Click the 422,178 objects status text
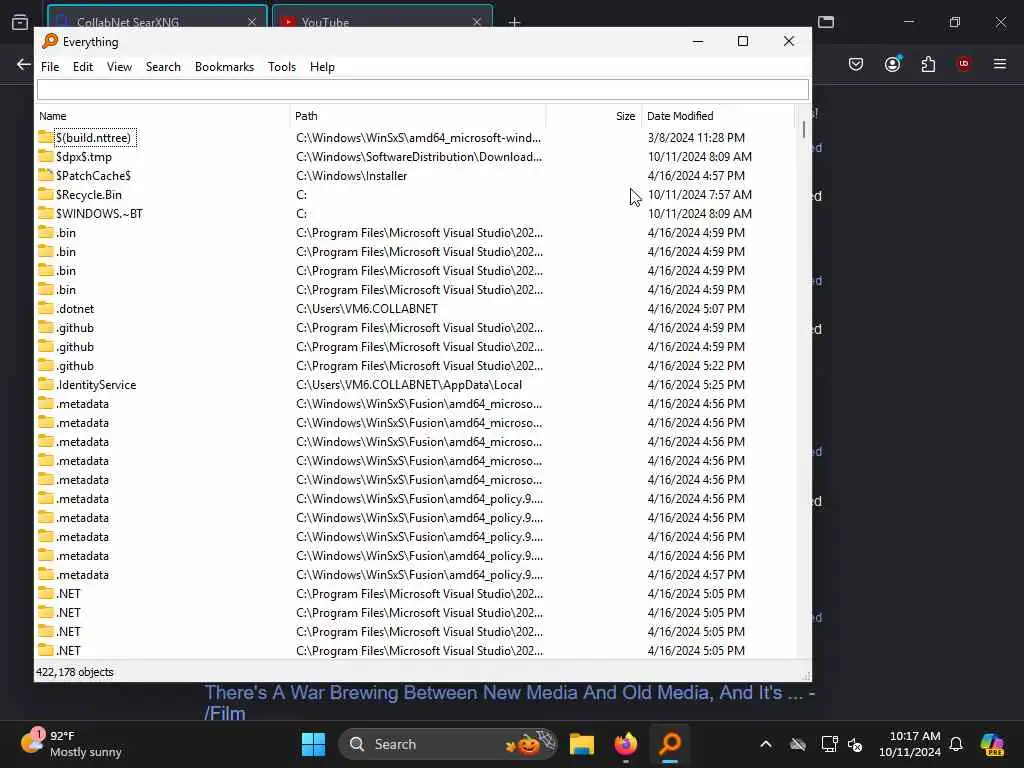The height and width of the screenshot is (768, 1024). click(74, 672)
